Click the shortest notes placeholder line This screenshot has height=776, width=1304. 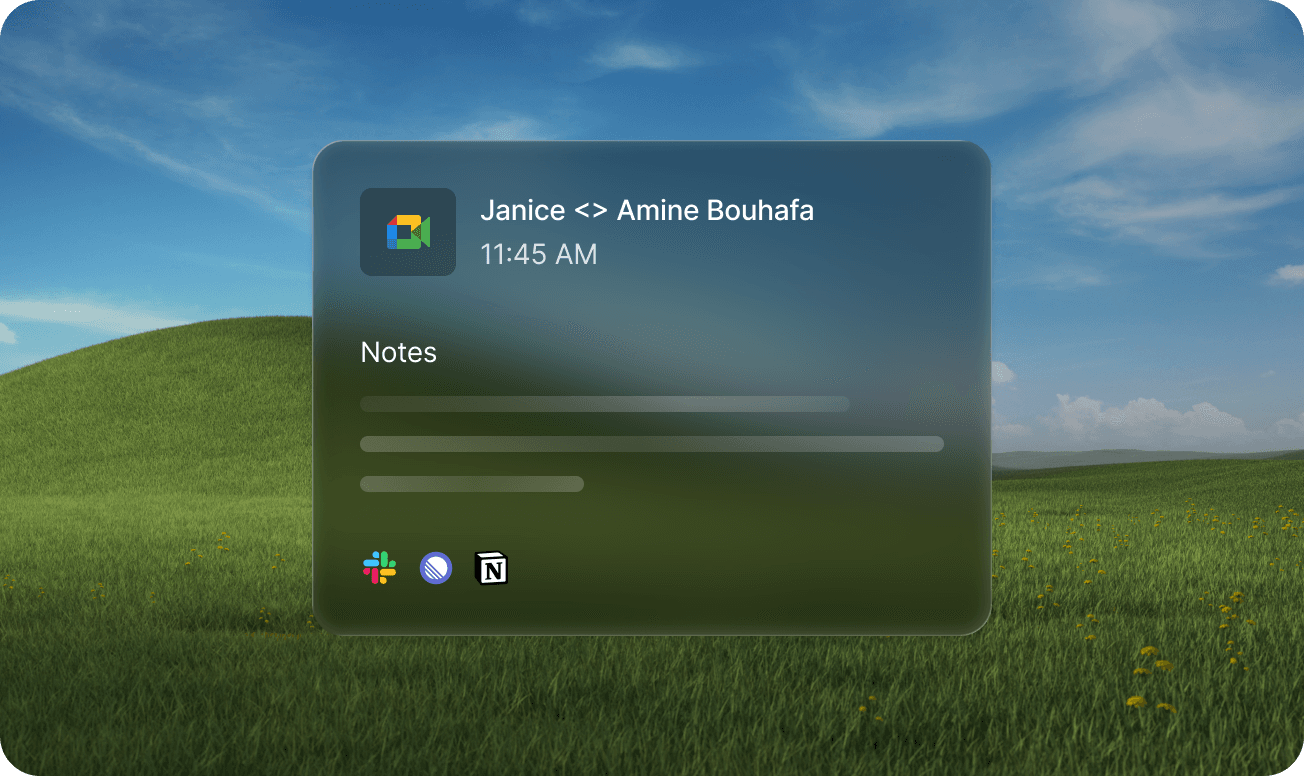pos(471,484)
